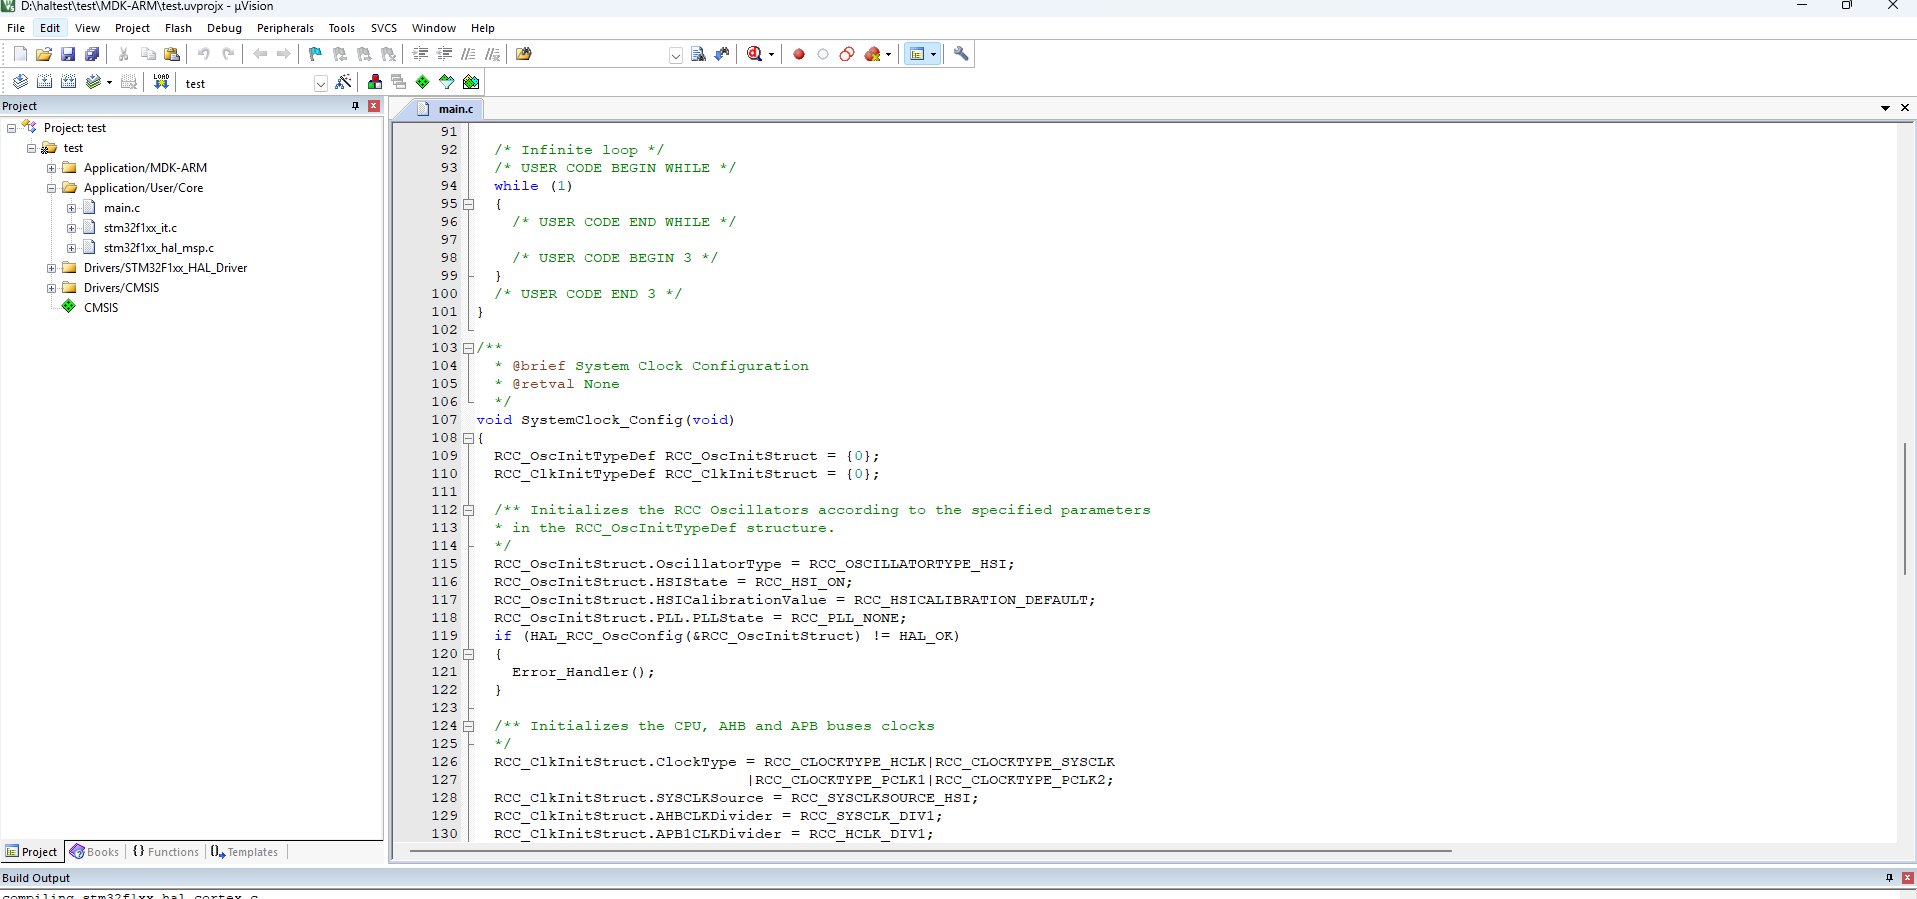Launch the Pack Installer icon
Image resolution: width=1917 pixels, height=899 pixels.
pyautogui.click(x=471, y=82)
